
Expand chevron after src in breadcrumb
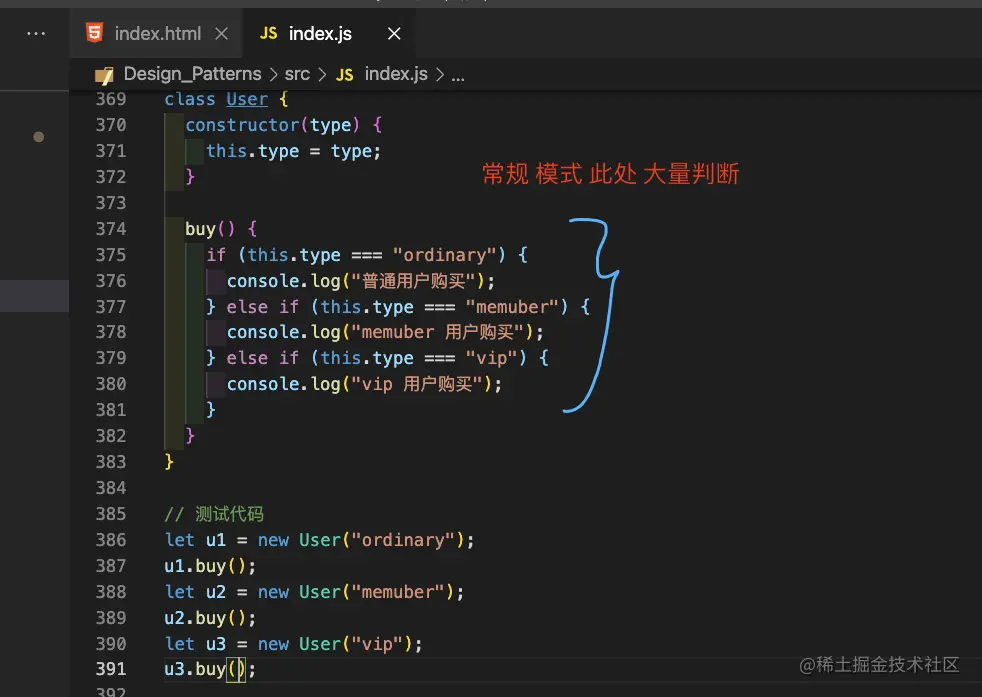322,75
